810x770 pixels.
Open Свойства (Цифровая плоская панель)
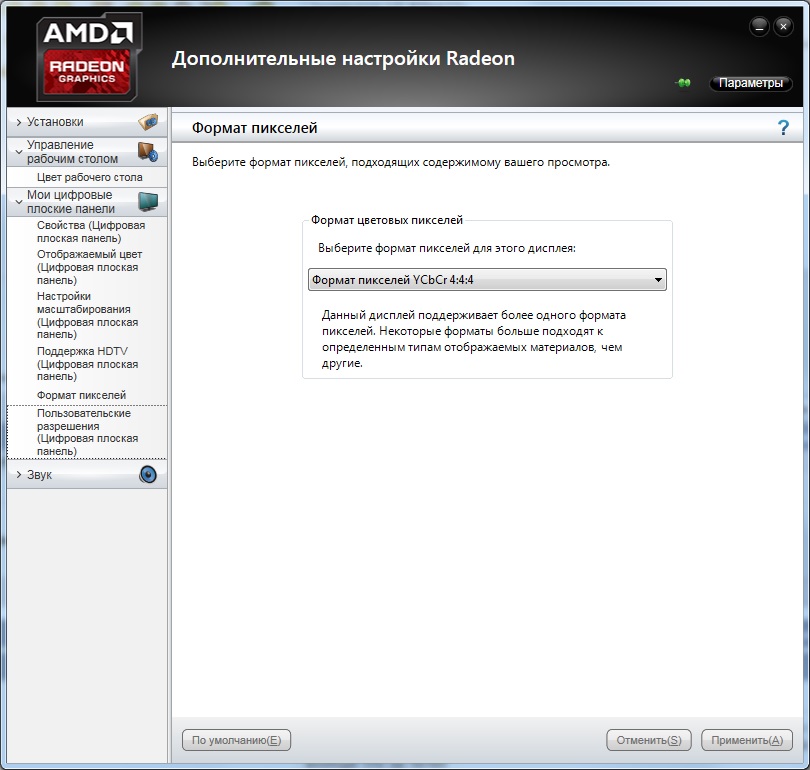pyautogui.click(x=91, y=231)
